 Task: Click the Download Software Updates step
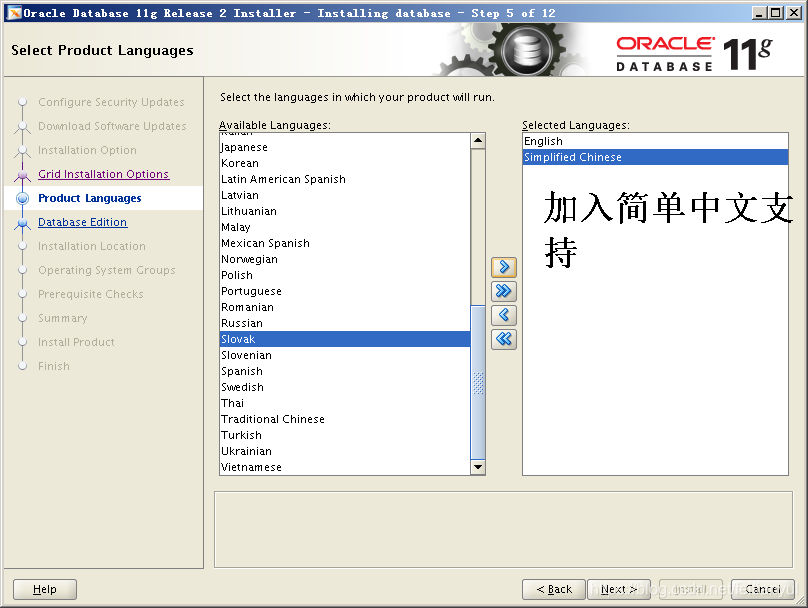click(x=112, y=126)
